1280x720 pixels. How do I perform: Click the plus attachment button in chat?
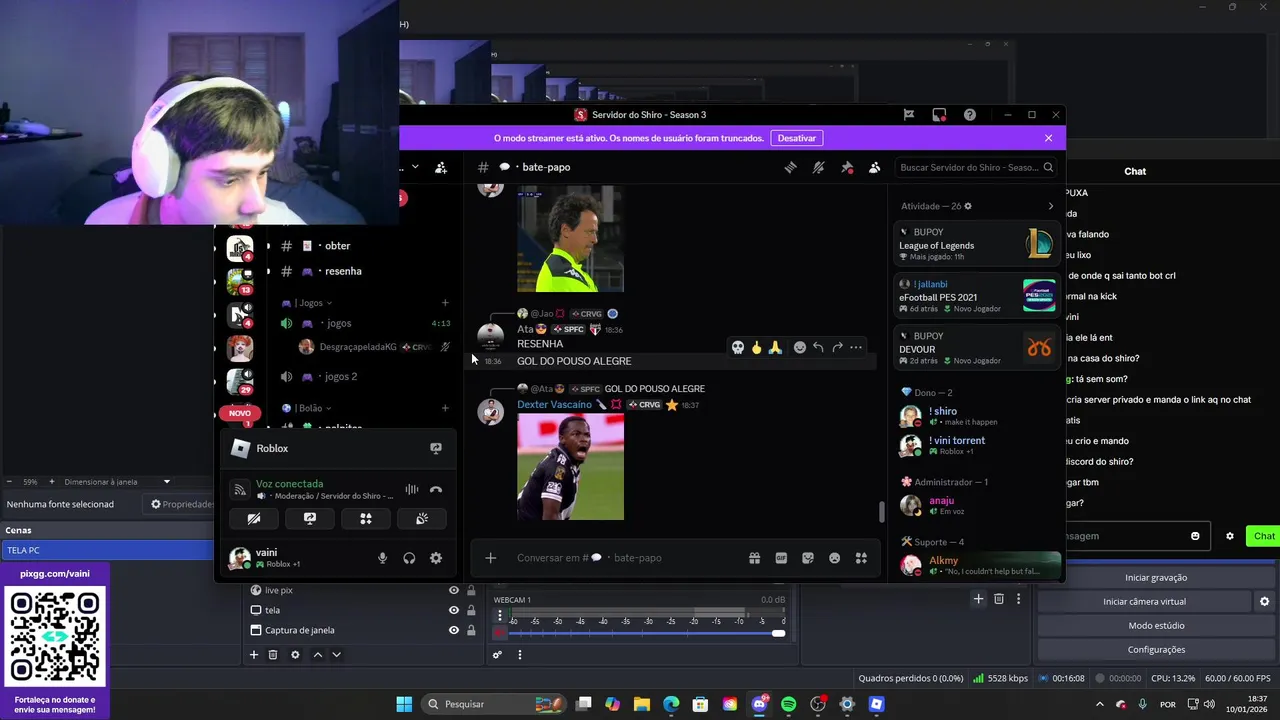[490, 558]
